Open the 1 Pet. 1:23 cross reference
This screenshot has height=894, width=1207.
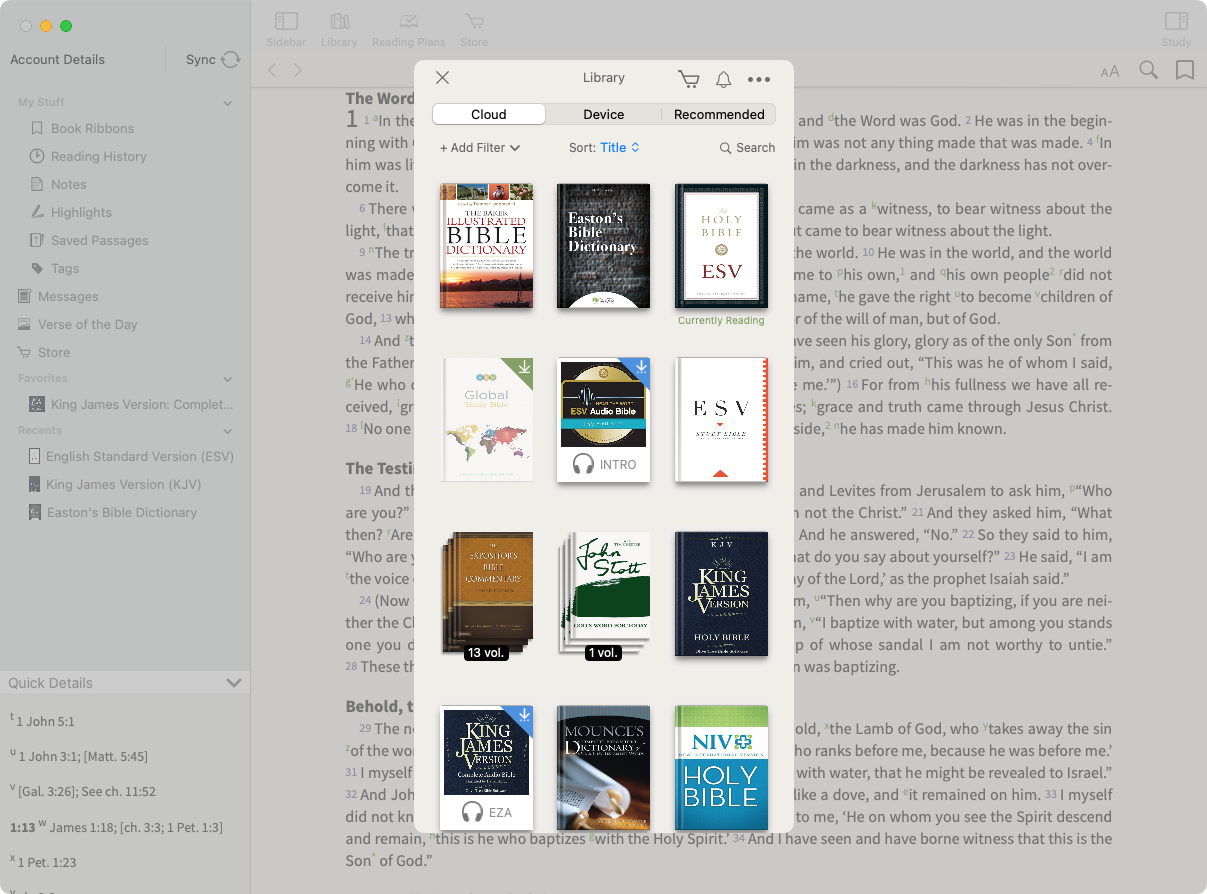[x=46, y=862]
